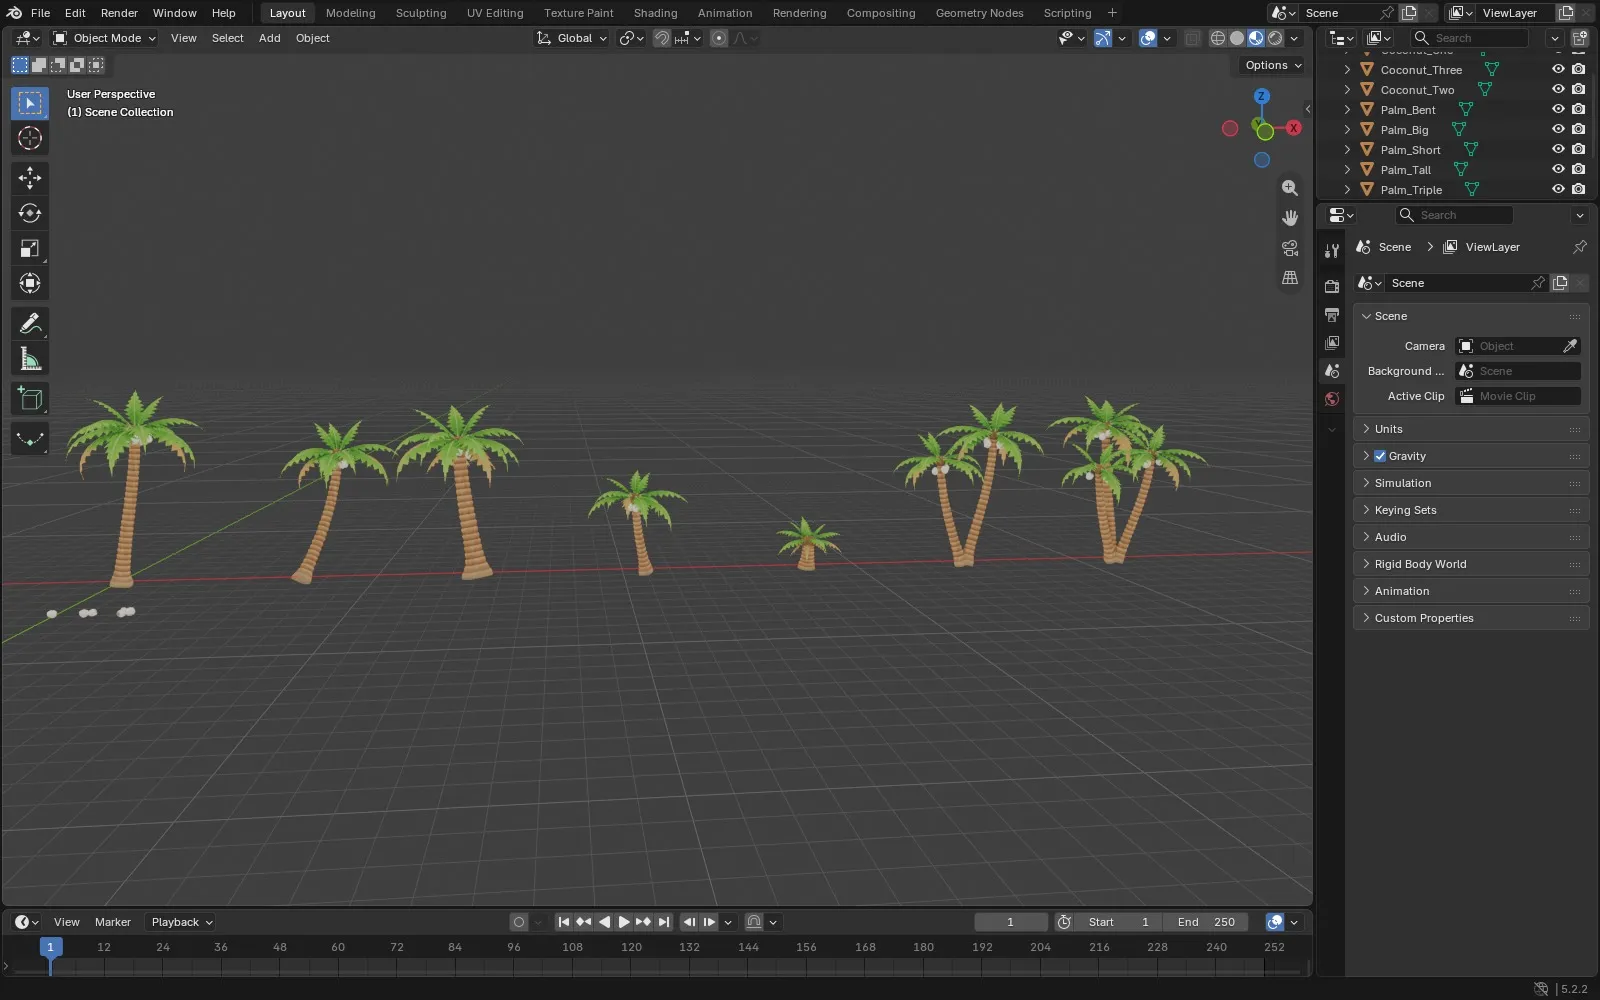Open the Add menu in viewport header
1600x1000 pixels.
pos(270,38)
